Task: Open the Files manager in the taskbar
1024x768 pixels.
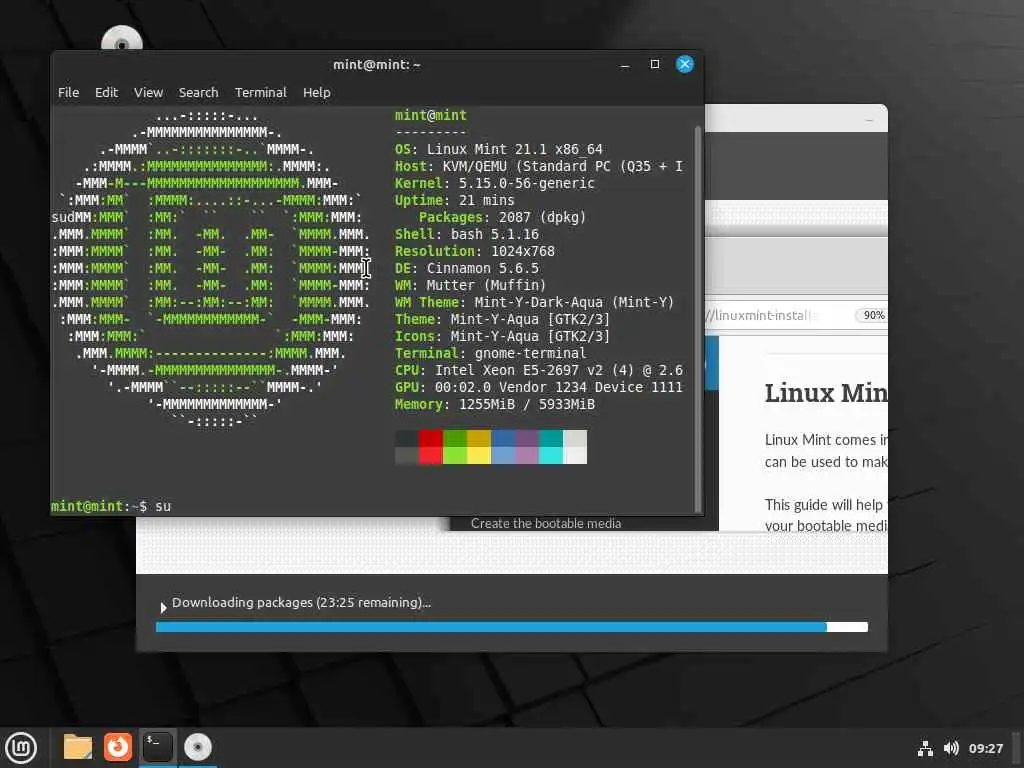Action: tap(78, 747)
